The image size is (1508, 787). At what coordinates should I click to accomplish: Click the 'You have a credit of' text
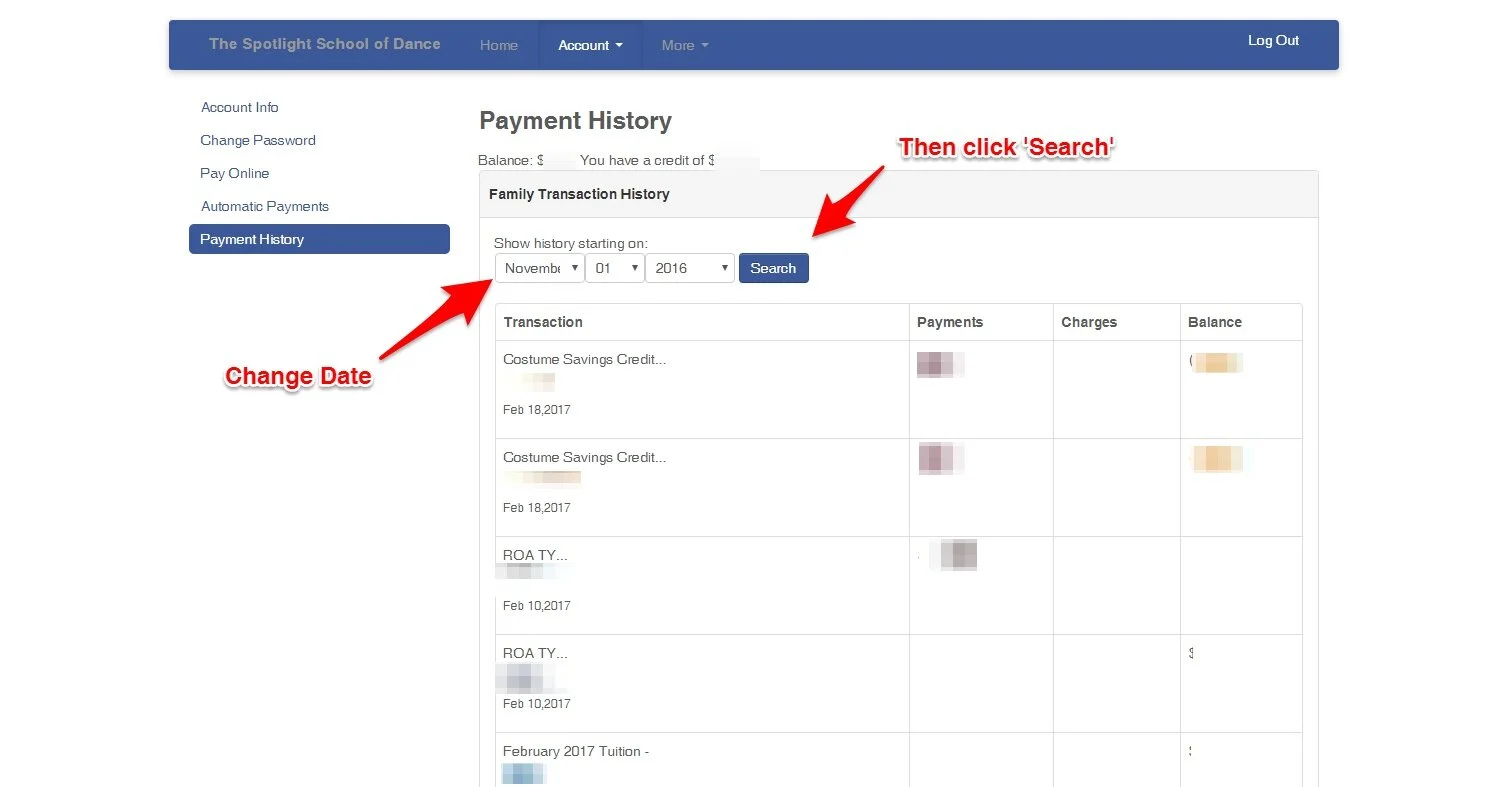click(647, 160)
